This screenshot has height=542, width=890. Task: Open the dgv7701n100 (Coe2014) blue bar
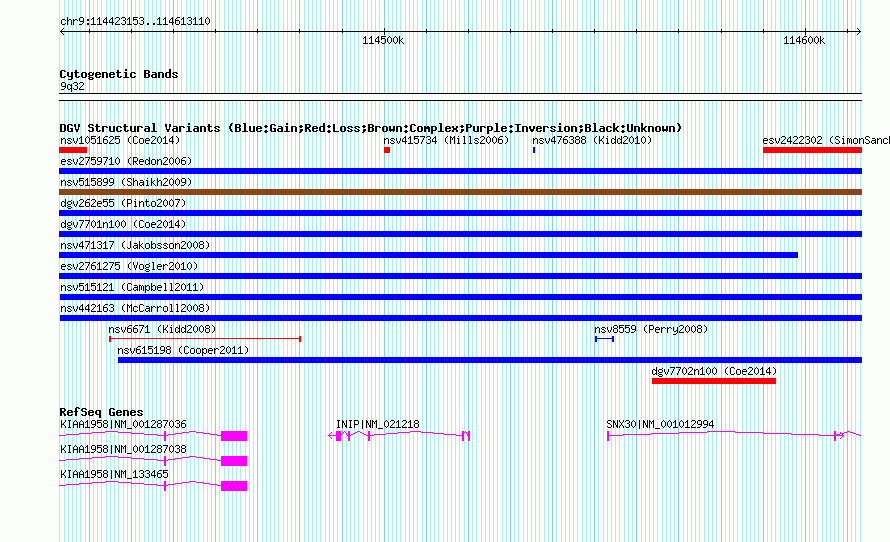(460, 234)
